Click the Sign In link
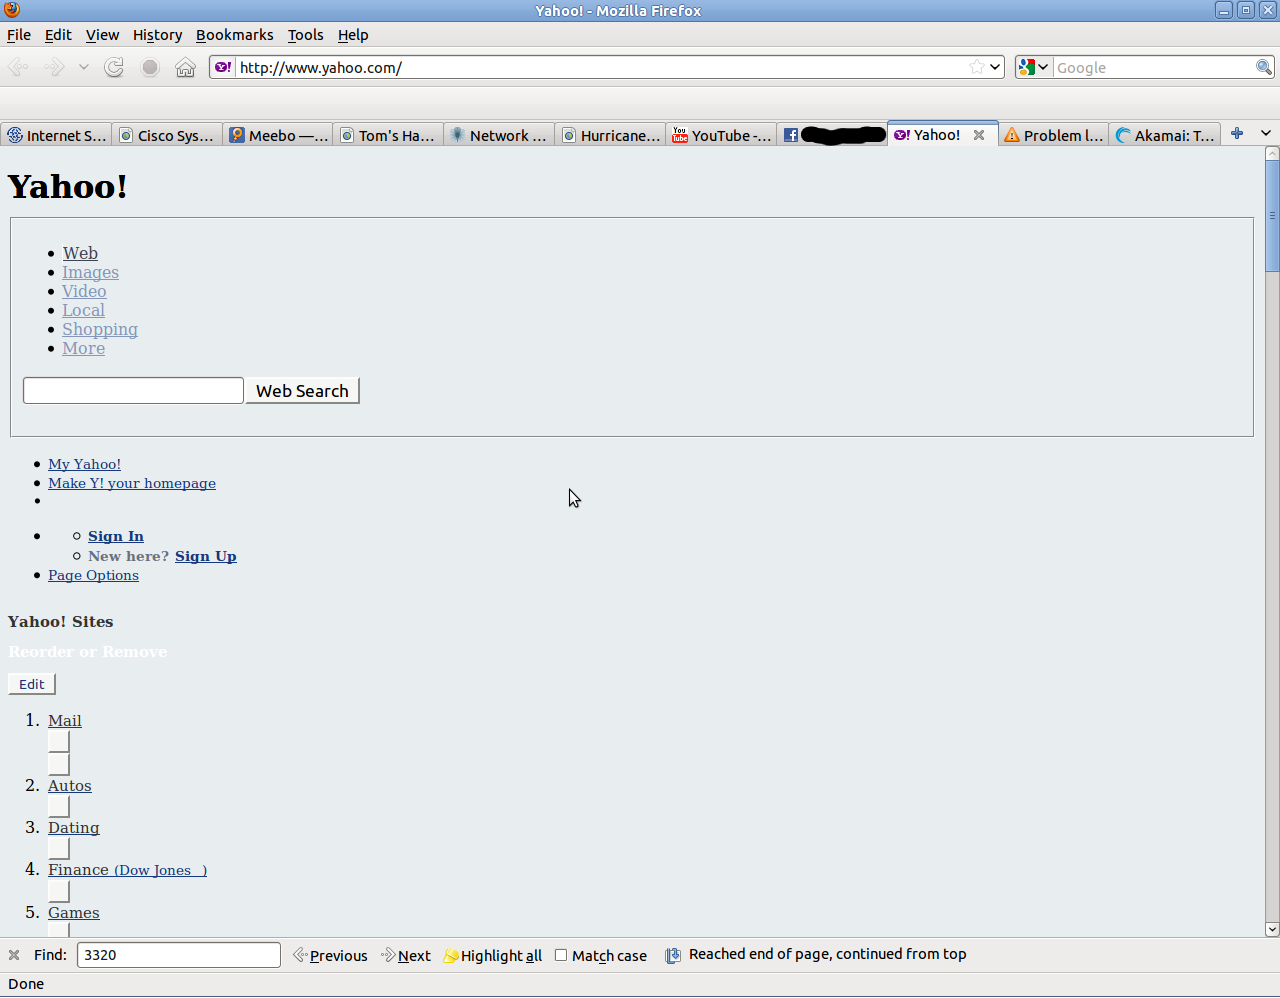 coord(116,536)
